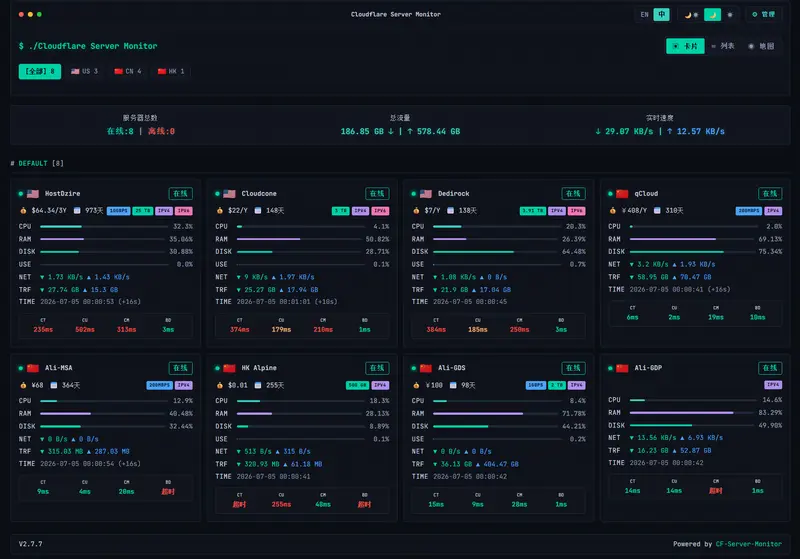
Task: Click calendar icon beside 98天
Action: point(453,386)
